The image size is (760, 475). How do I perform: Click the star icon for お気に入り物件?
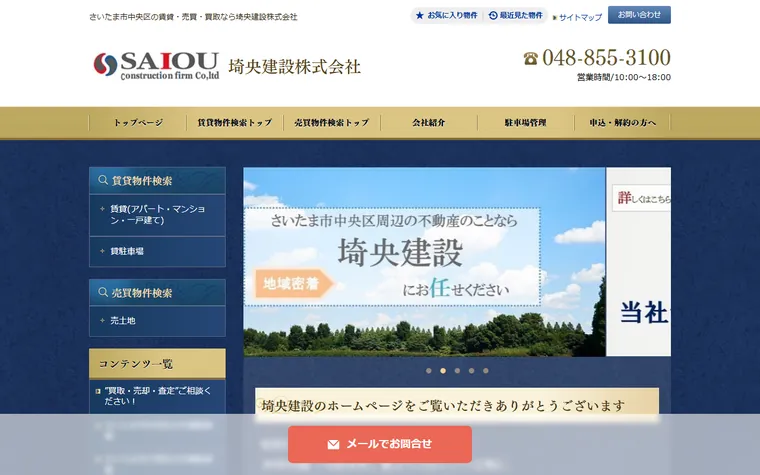pyautogui.click(x=420, y=16)
